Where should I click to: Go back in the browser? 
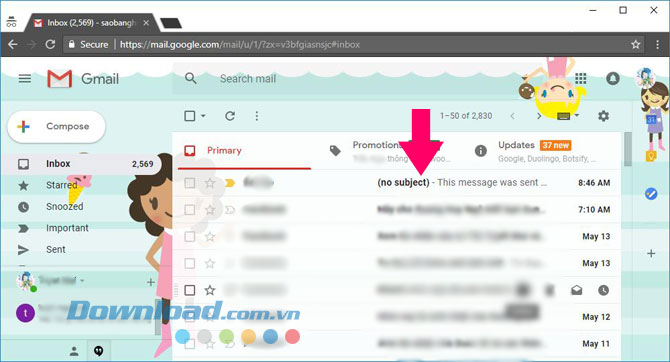point(13,44)
